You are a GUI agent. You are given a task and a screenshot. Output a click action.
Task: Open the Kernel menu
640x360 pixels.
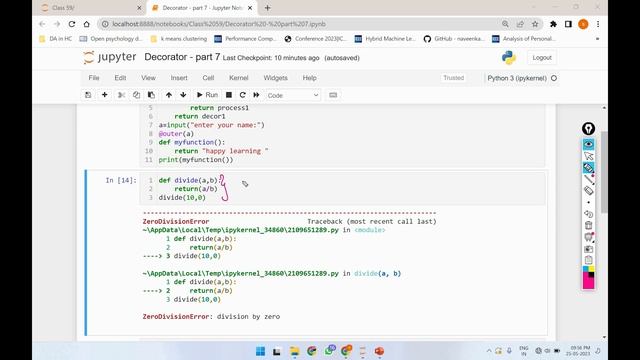pyautogui.click(x=239, y=78)
